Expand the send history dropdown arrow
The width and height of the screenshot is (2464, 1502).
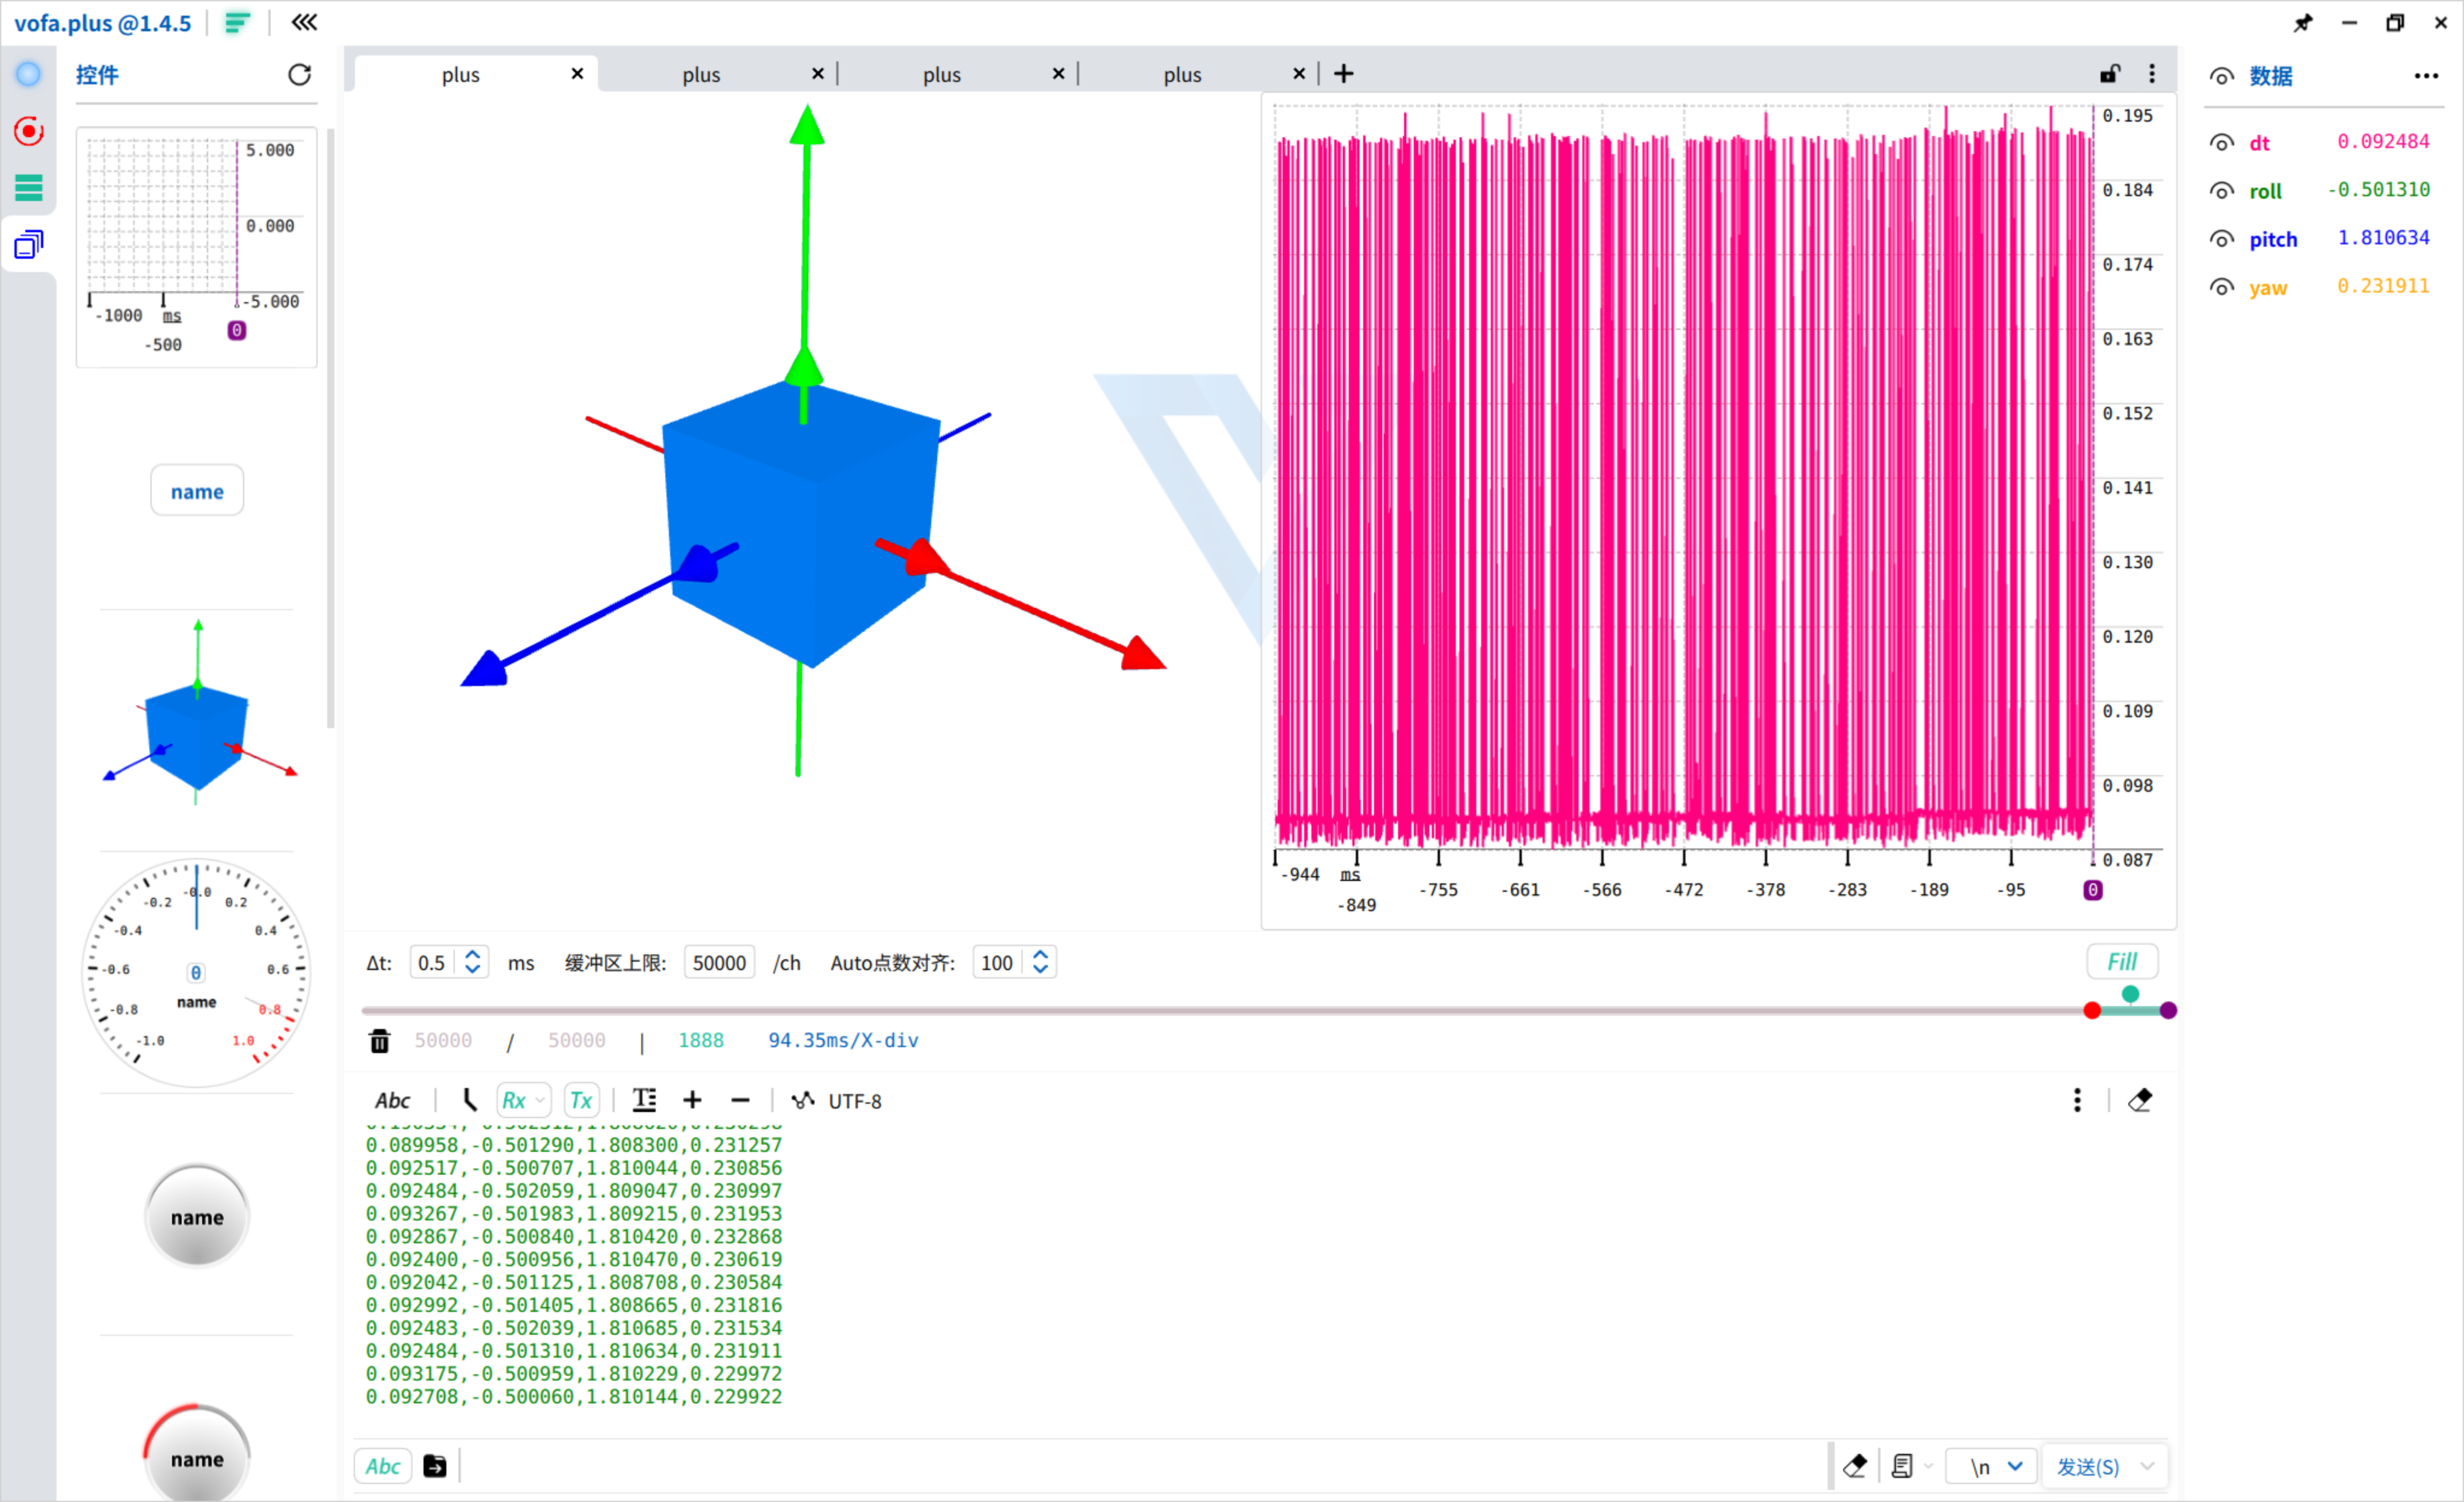point(1928,1467)
